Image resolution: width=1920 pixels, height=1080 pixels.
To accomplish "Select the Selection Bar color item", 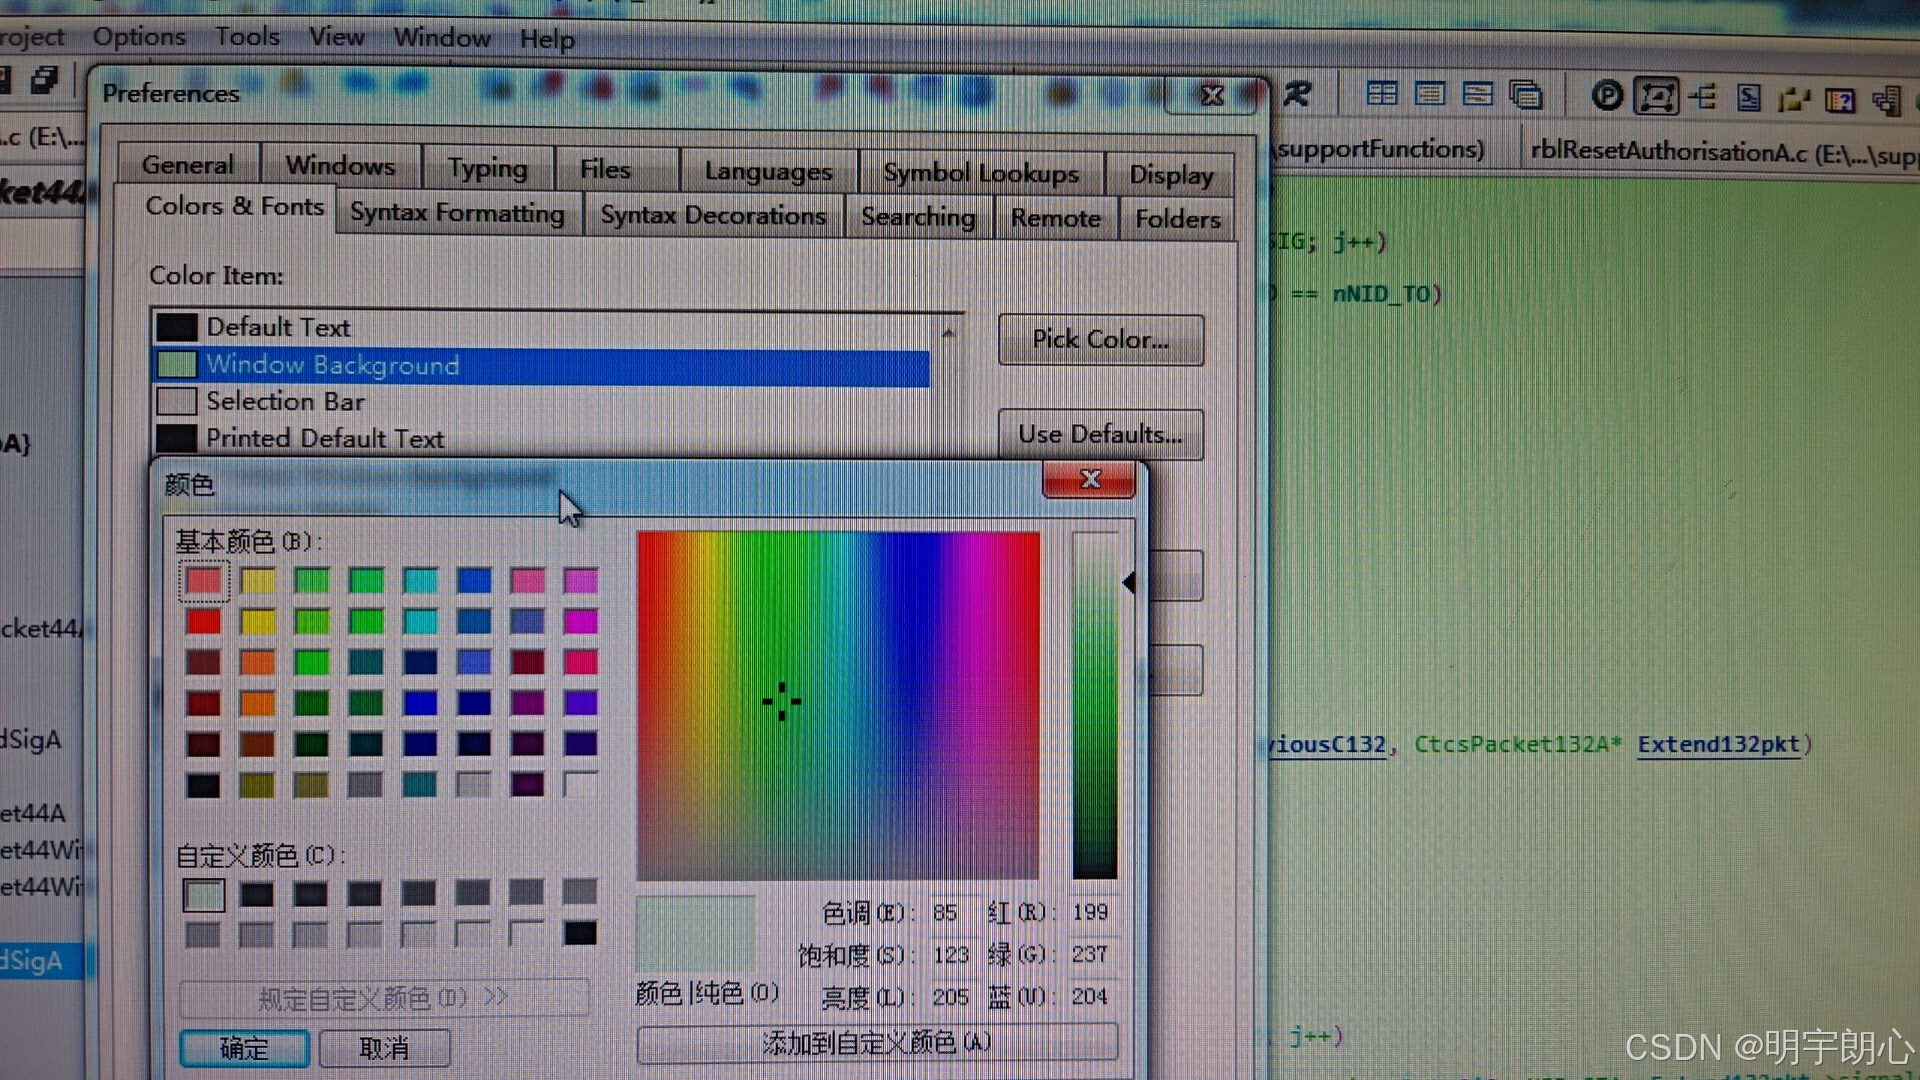I will 285,401.
